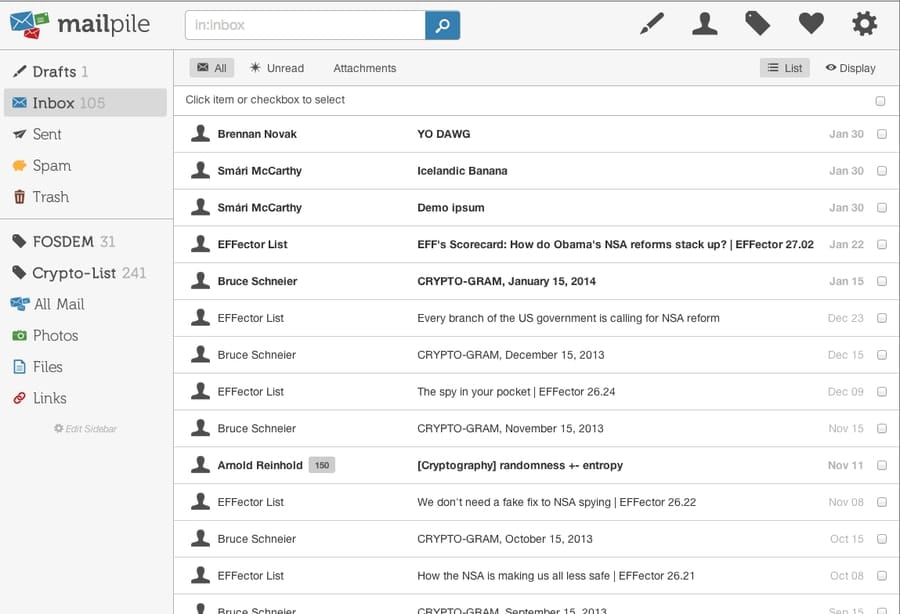Click avatar icon beside Arnold Reinhold
Screen dimensions: 900x614
click(x=200, y=464)
